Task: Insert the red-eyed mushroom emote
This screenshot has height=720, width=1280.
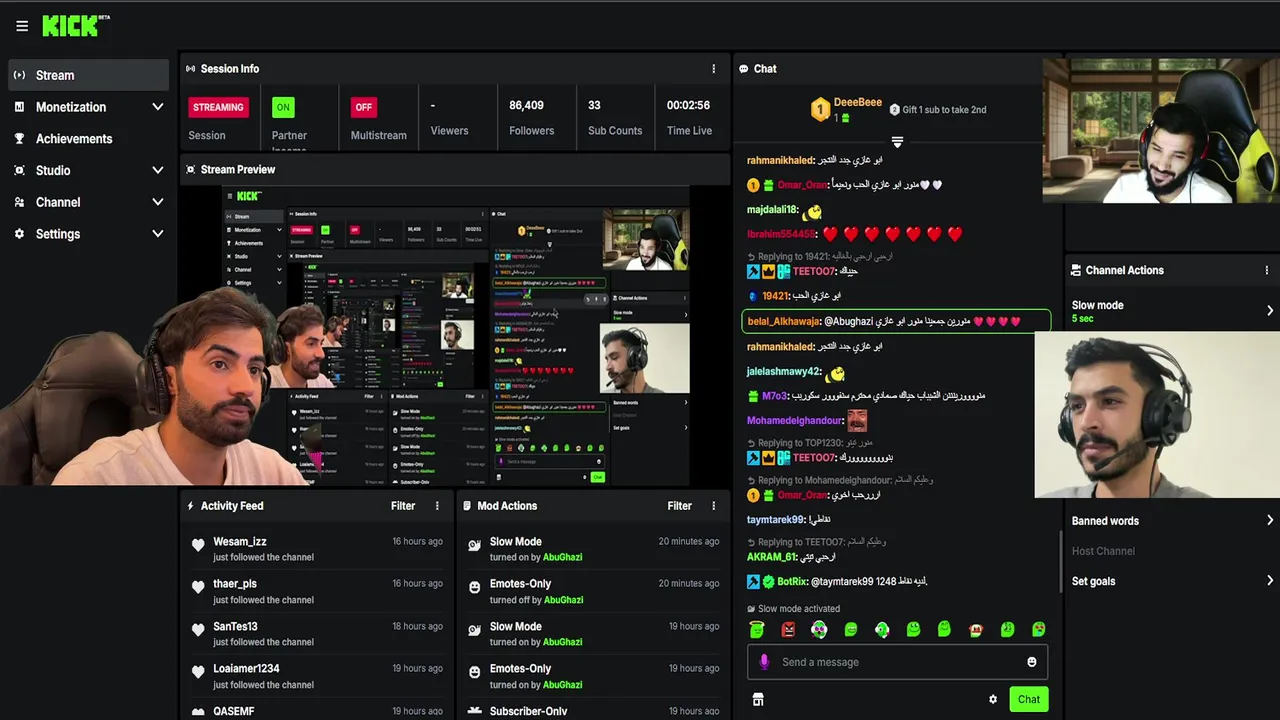Action: click(976, 629)
